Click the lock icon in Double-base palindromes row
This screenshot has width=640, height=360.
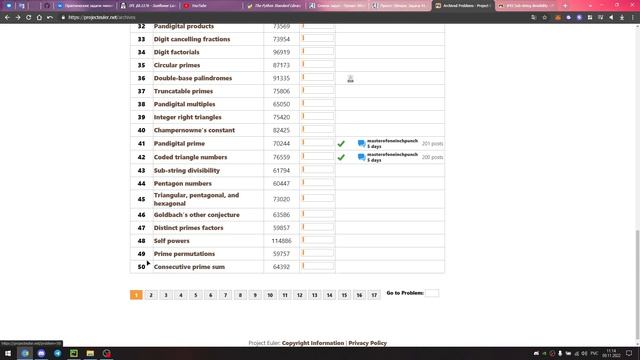point(350,78)
